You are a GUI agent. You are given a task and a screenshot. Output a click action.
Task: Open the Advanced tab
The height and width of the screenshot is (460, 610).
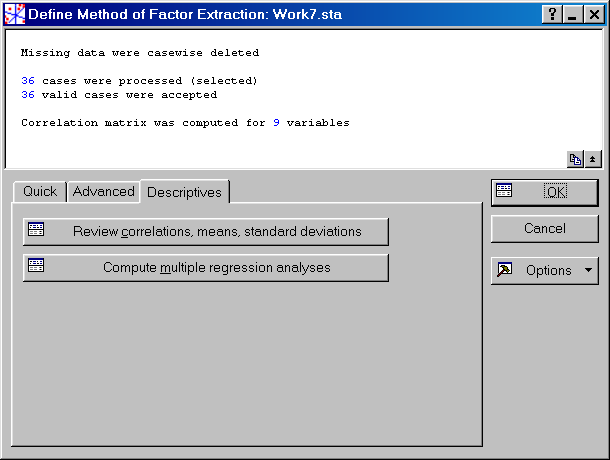103,191
